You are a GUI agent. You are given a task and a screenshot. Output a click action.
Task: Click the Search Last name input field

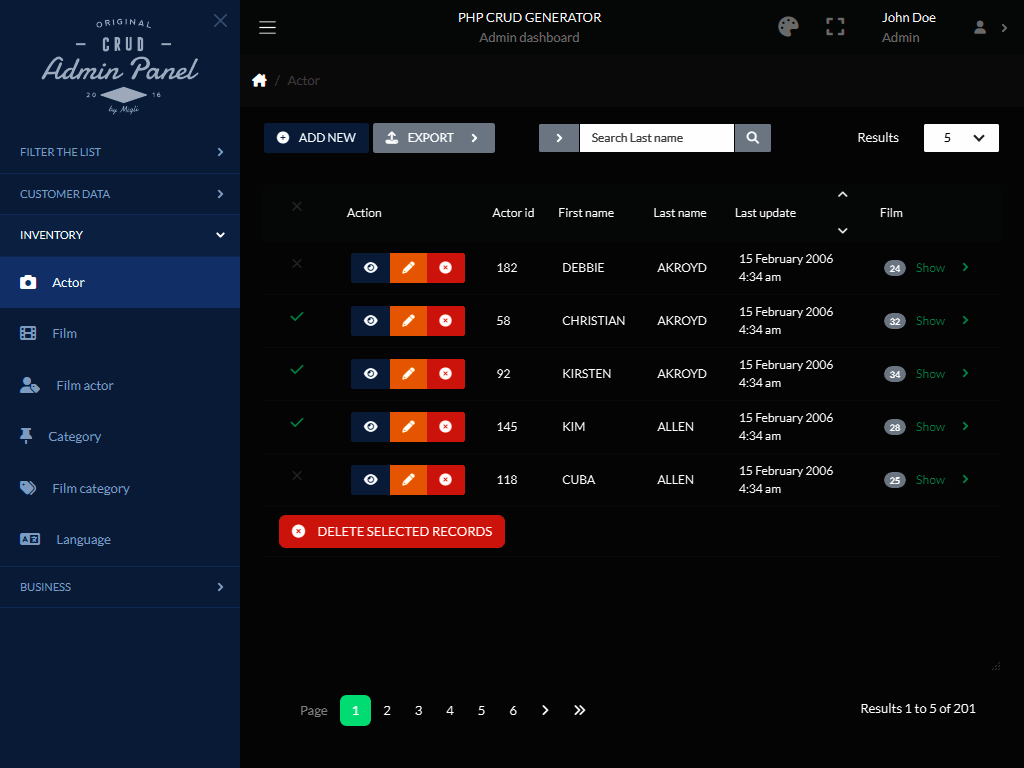click(x=656, y=137)
